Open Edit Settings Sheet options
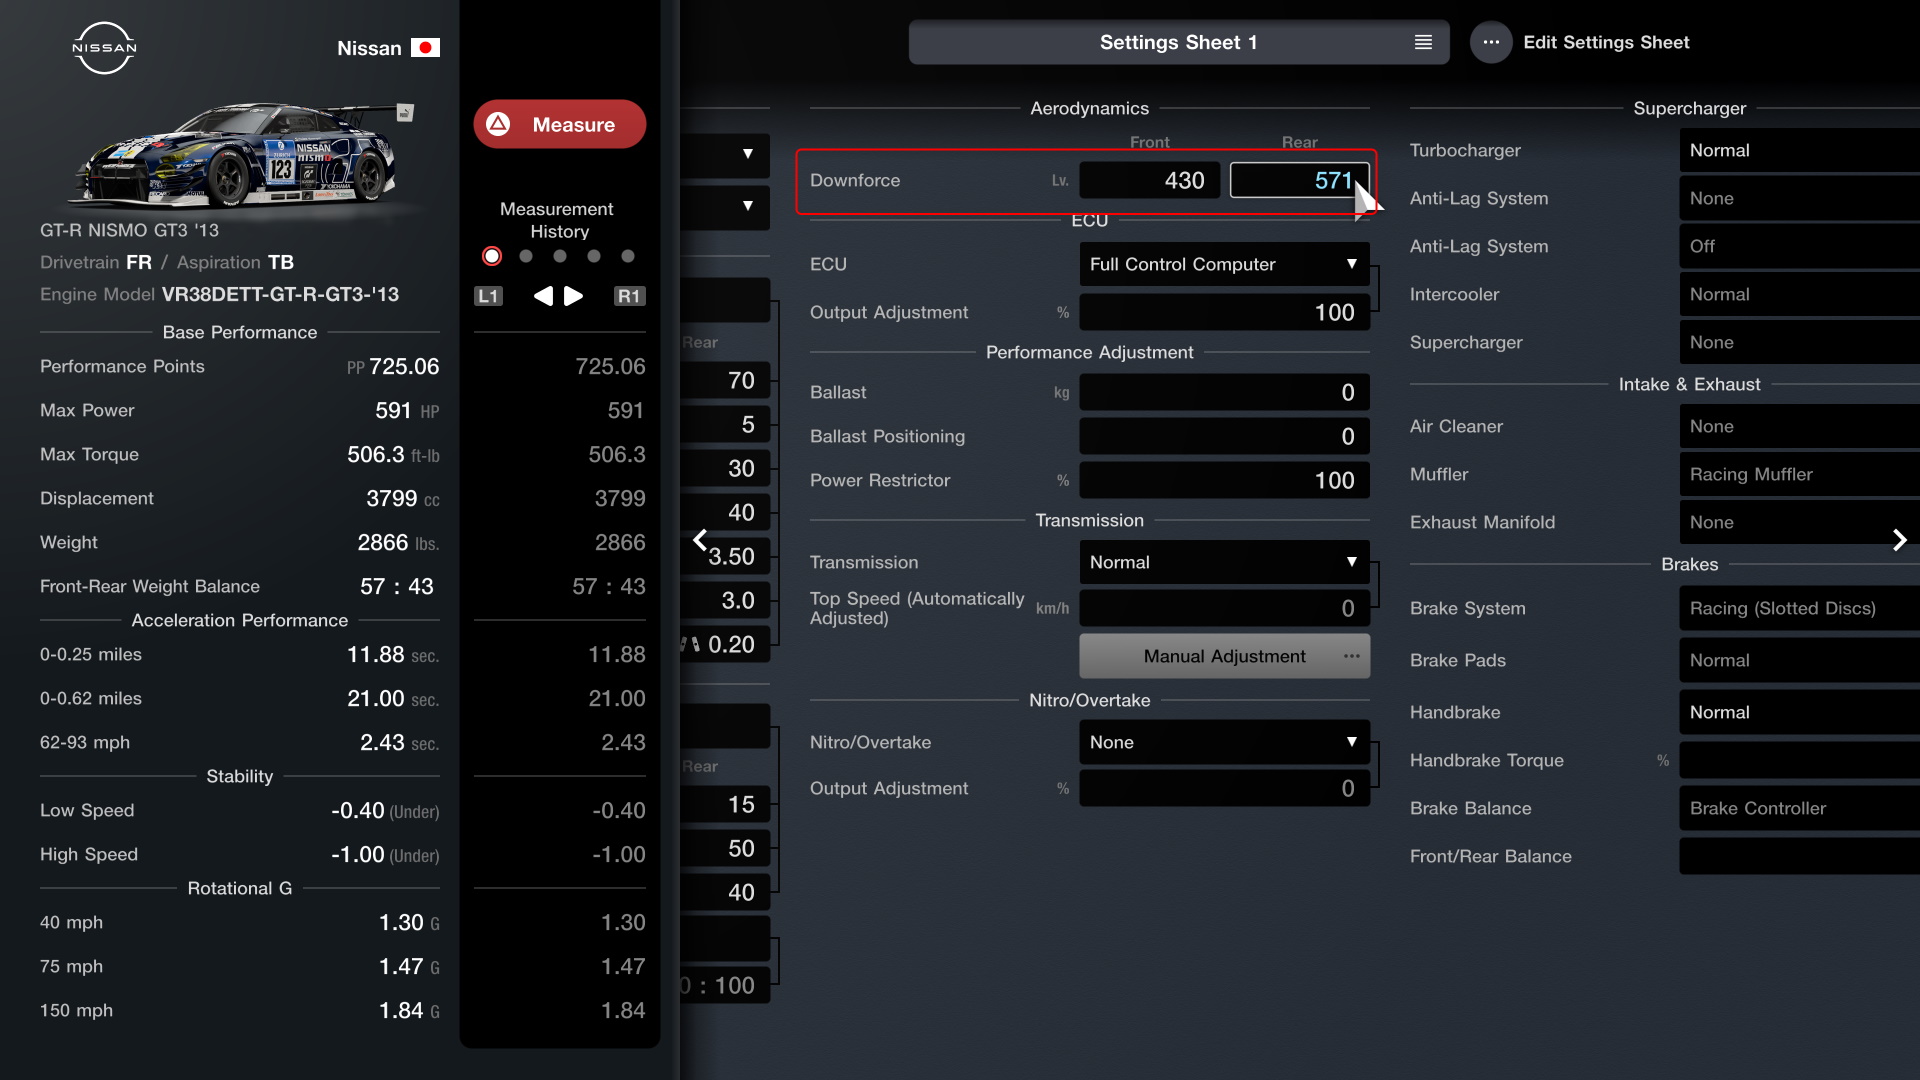This screenshot has width=1920, height=1080. click(1491, 42)
